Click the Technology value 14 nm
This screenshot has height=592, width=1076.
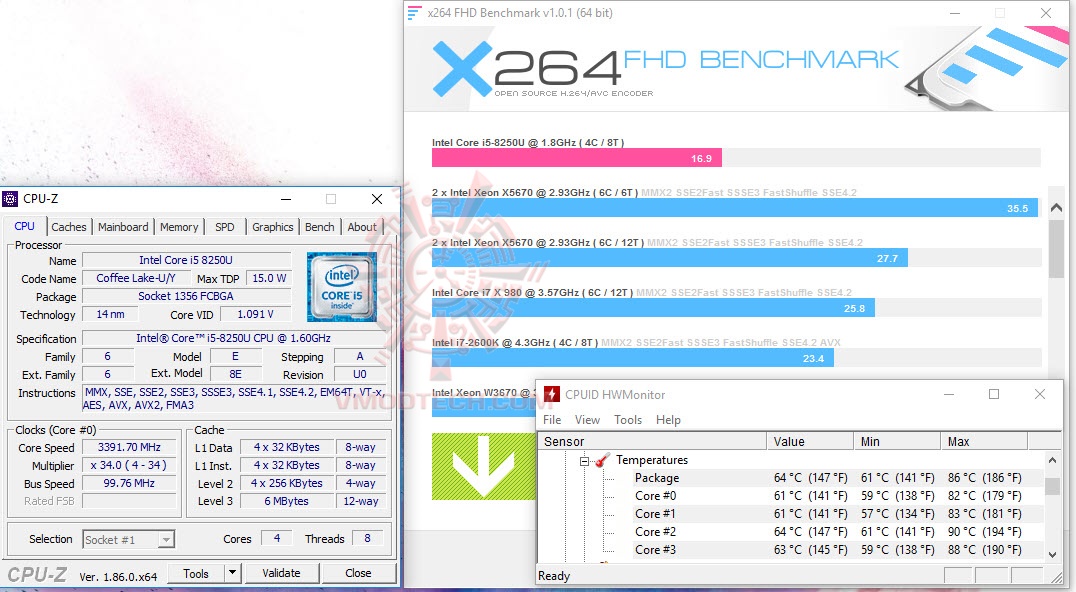click(110, 314)
